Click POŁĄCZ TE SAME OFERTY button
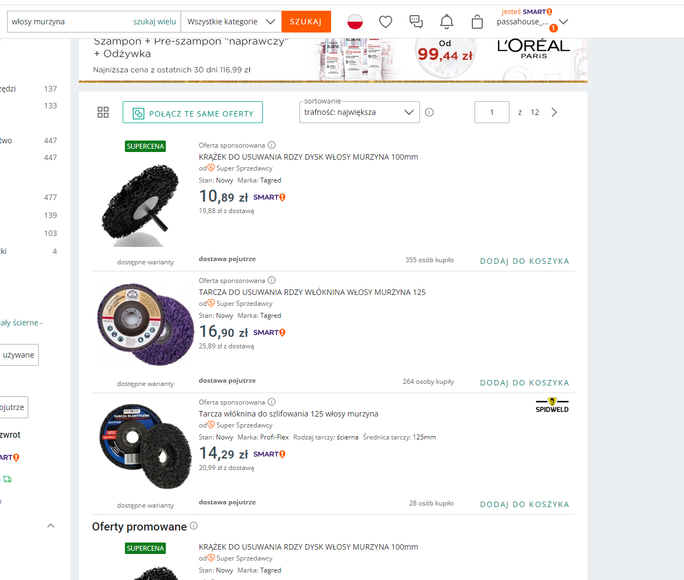Viewport: 684px width, 580px height. [x=193, y=113]
